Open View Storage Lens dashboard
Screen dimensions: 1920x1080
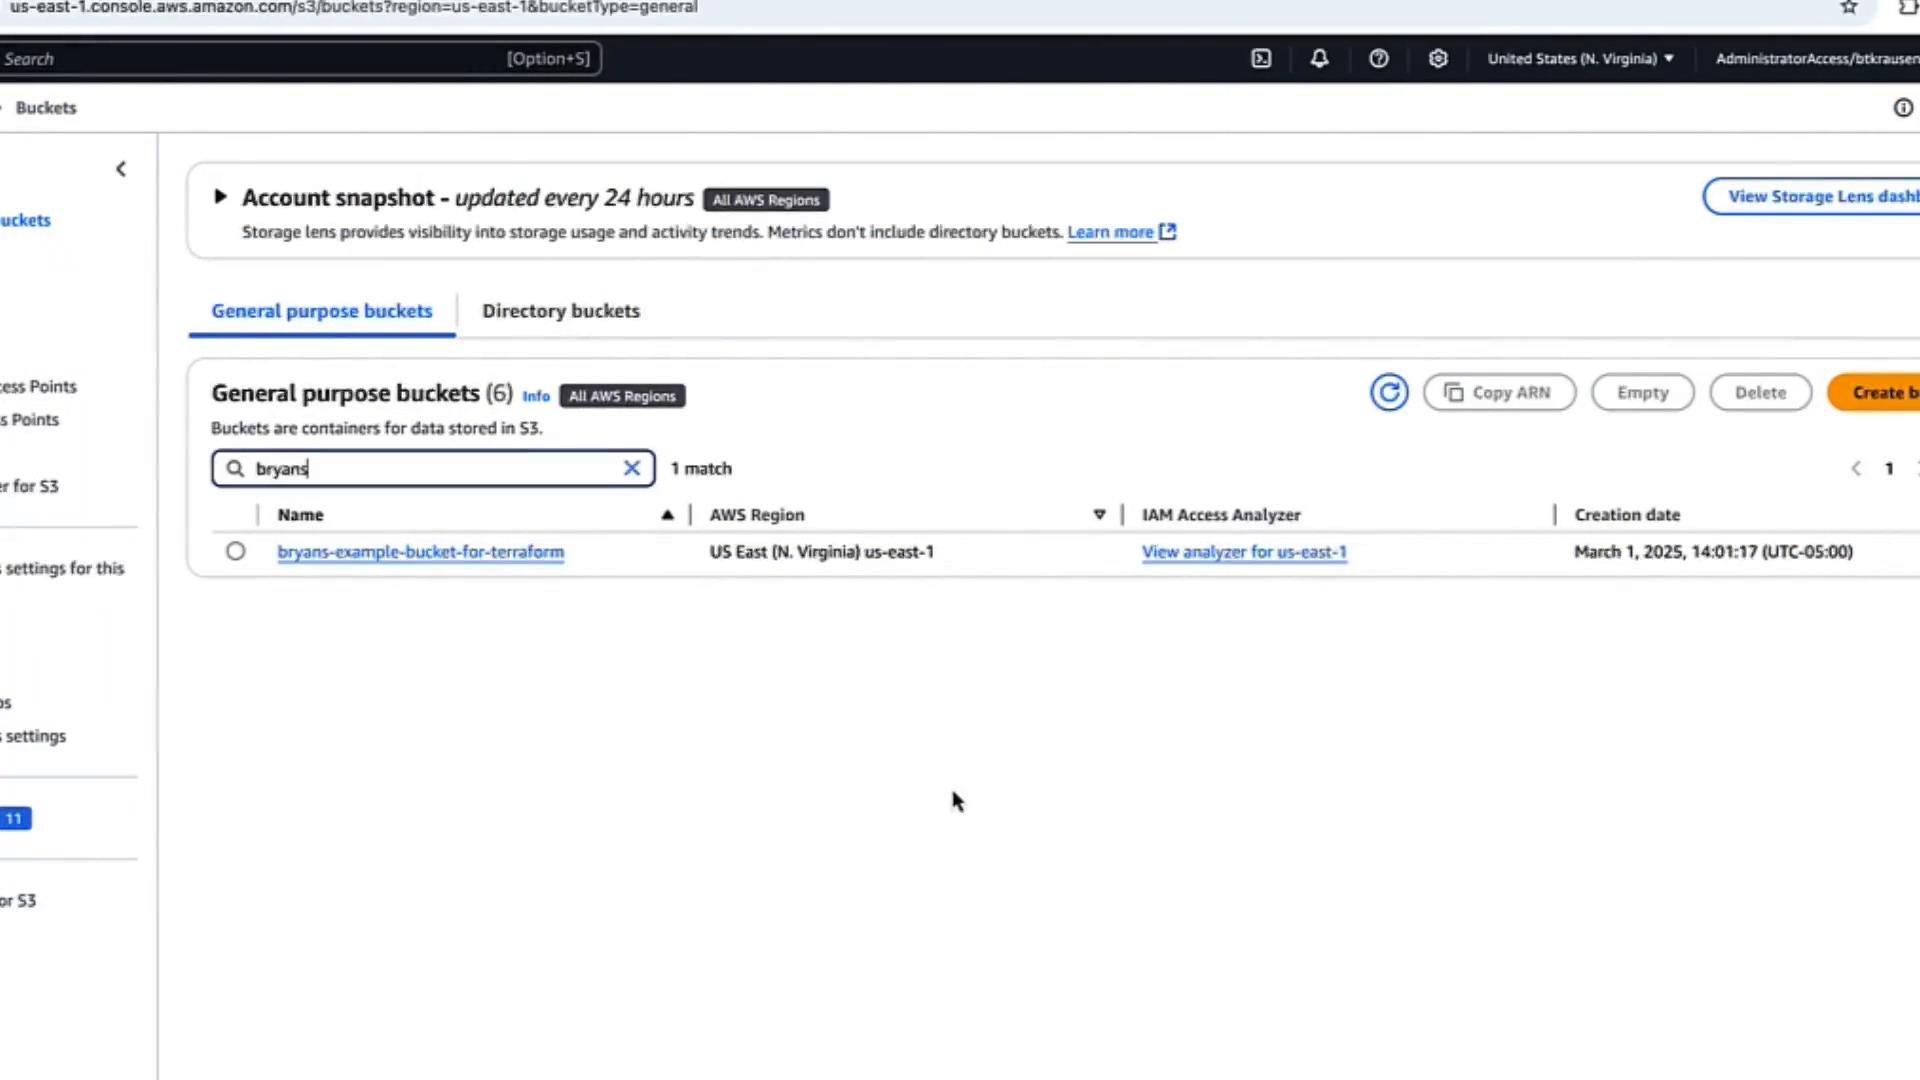[x=1812, y=197]
